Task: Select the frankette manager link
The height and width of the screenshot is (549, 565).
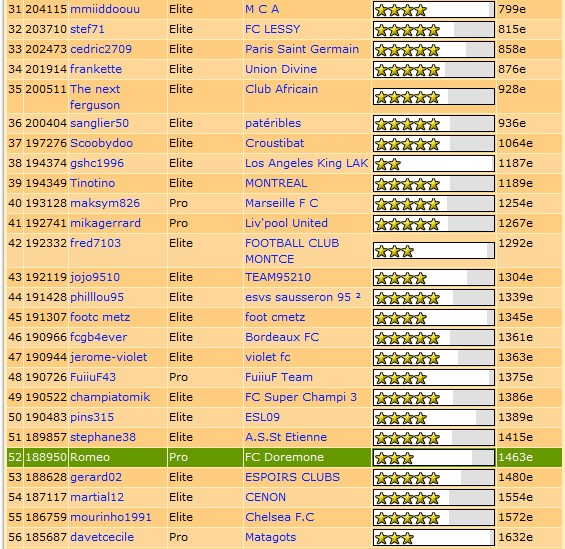Action: (96, 69)
